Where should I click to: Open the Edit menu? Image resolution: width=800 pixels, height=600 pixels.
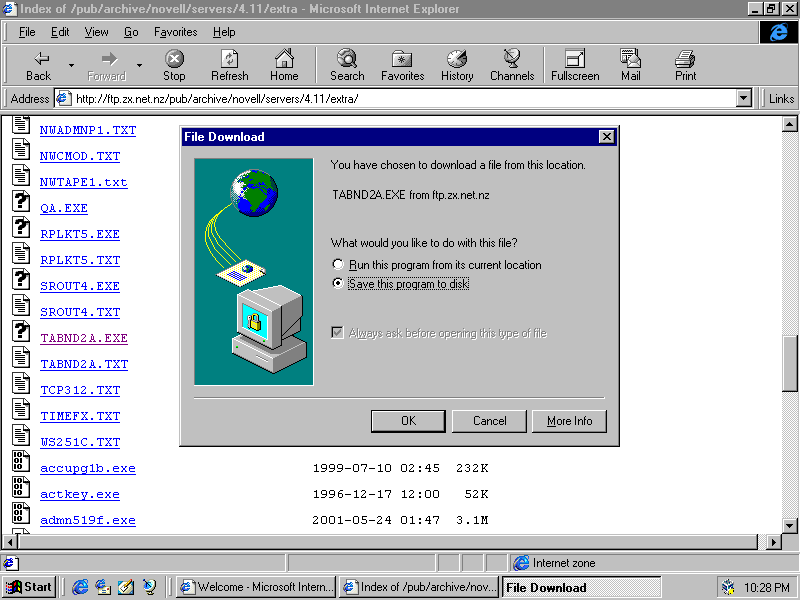(60, 32)
